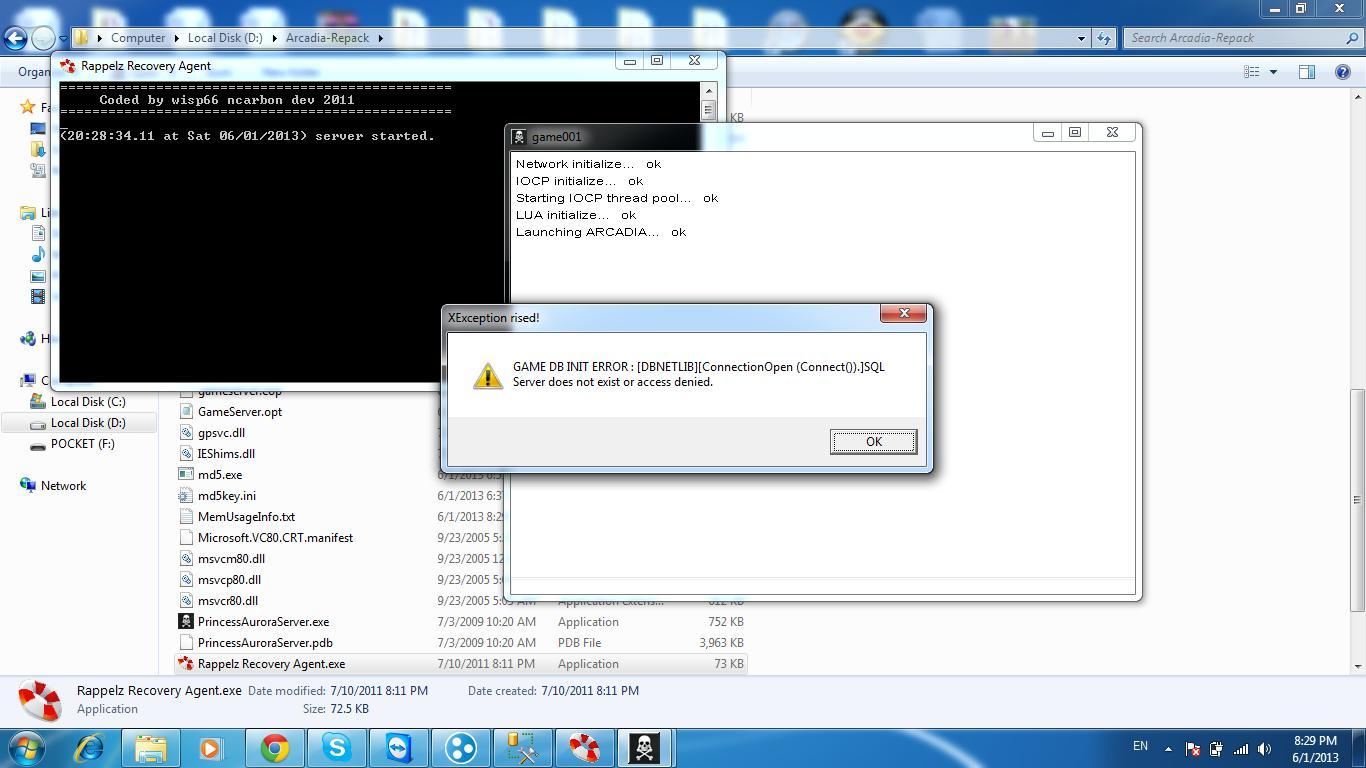Open Windows Explorer from the taskbar

151,748
